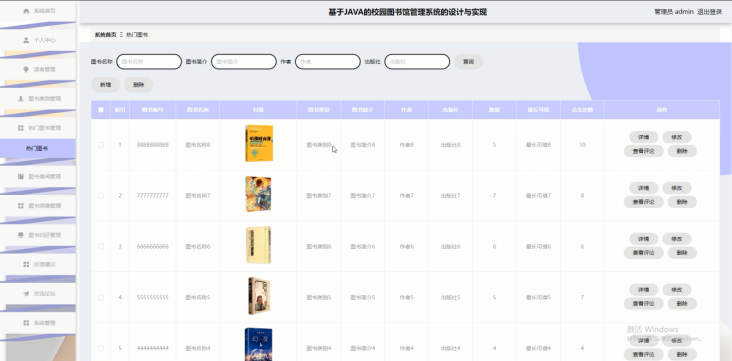Click the 点击次数 column header
The width and height of the screenshot is (732, 361).
coord(583,110)
